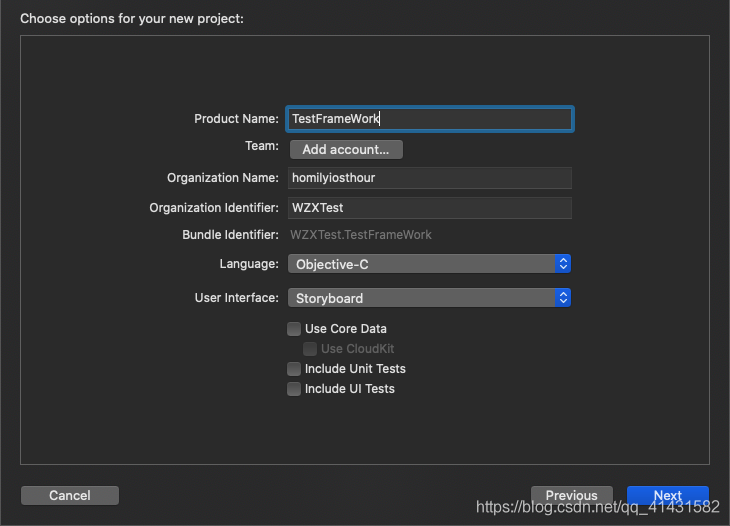
Task: Click the 'Bundle Identifier:' label
Action: click(230, 235)
